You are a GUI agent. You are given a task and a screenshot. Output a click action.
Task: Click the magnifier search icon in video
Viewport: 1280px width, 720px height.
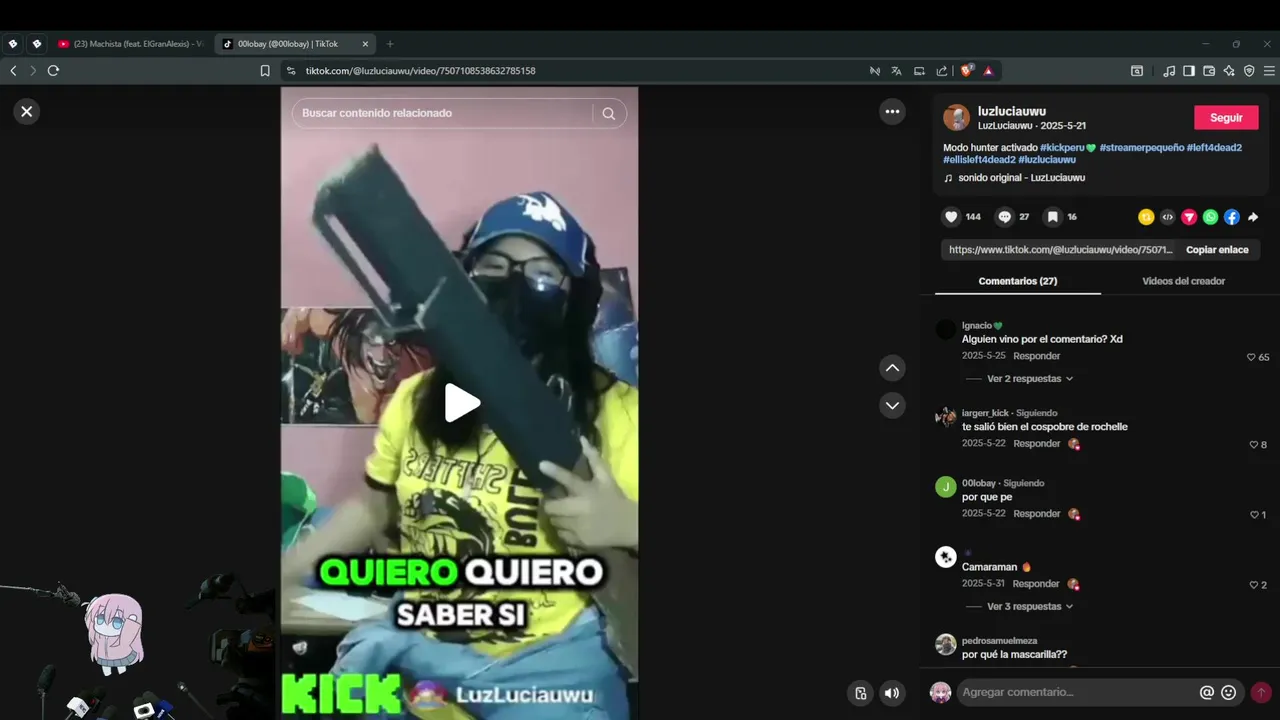pos(609,113)
